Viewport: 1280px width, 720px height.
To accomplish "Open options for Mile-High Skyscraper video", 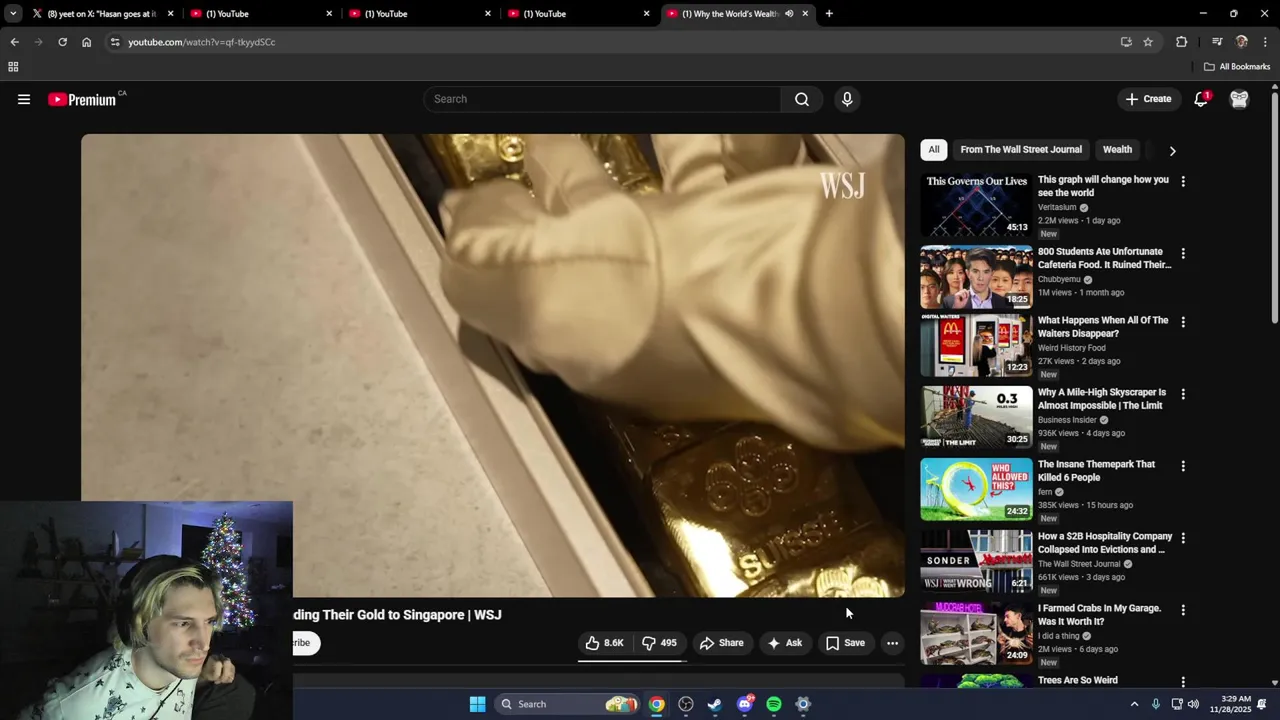I will click(x=1183, y=394).
